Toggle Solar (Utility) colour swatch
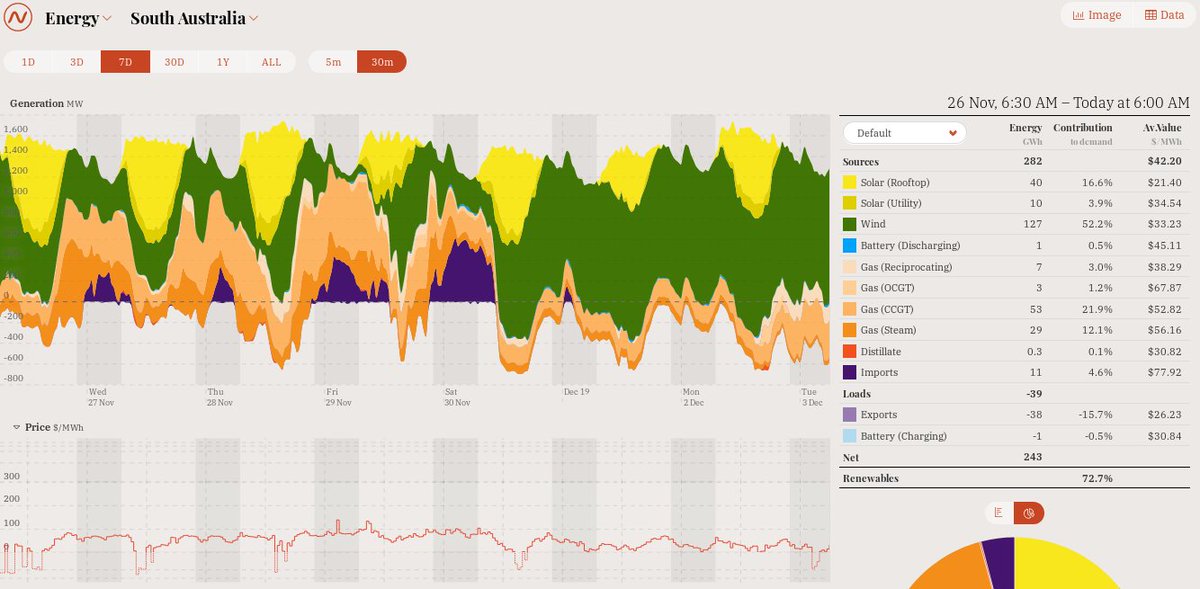The height and width of the screenshot is (589, 1200). 849,203
